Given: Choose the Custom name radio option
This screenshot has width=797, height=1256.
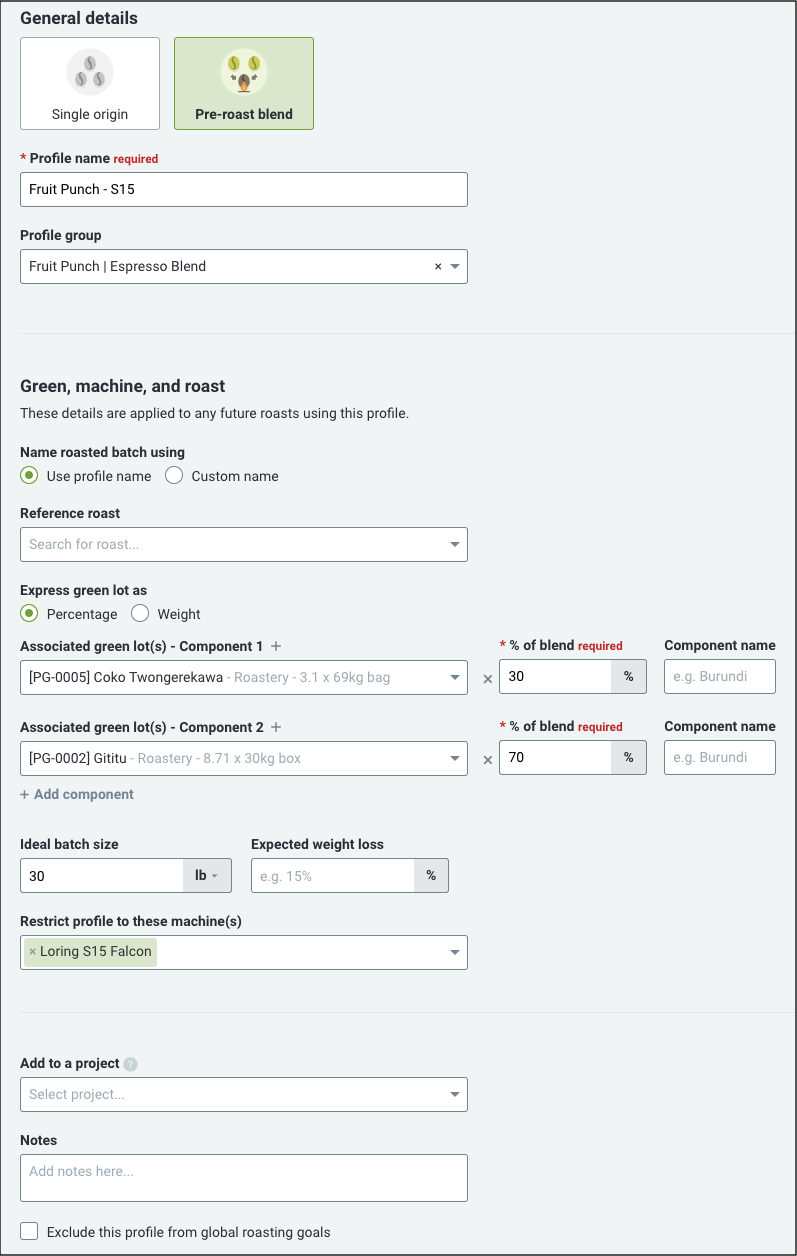Looking at the screenshot, I should point(174,476).
